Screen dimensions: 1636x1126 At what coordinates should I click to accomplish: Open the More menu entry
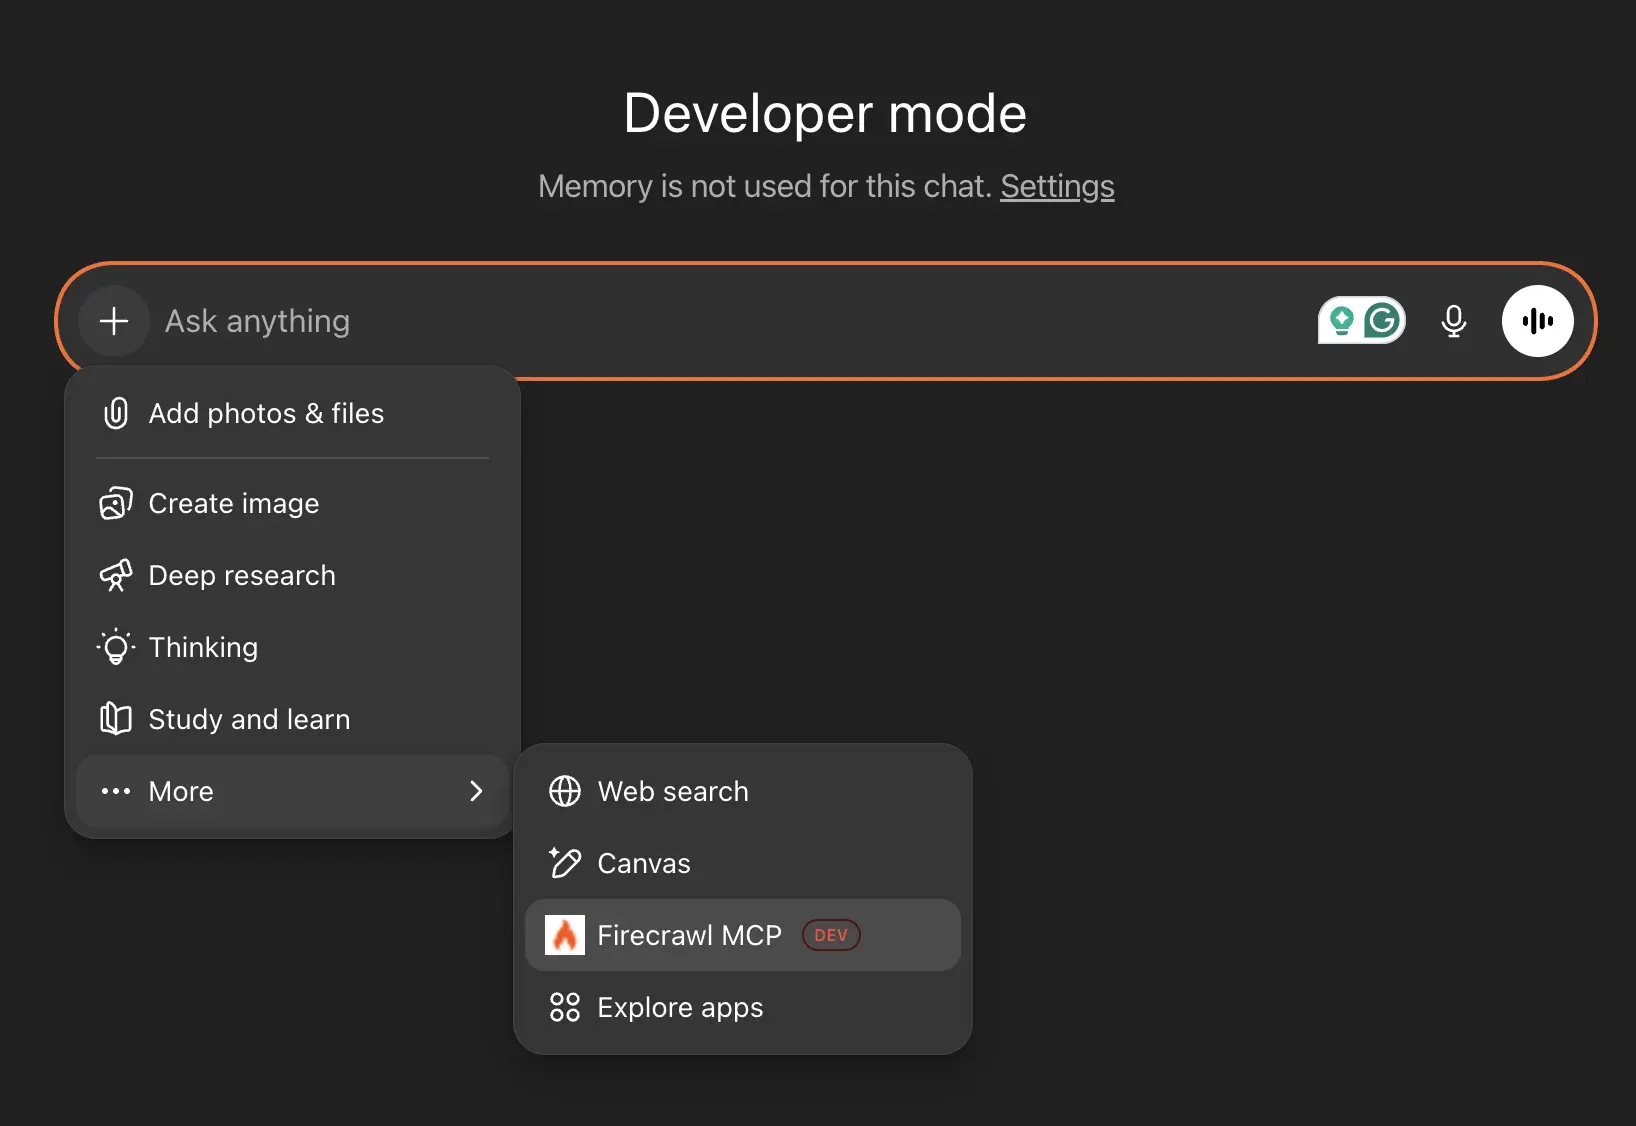point(292,791)
